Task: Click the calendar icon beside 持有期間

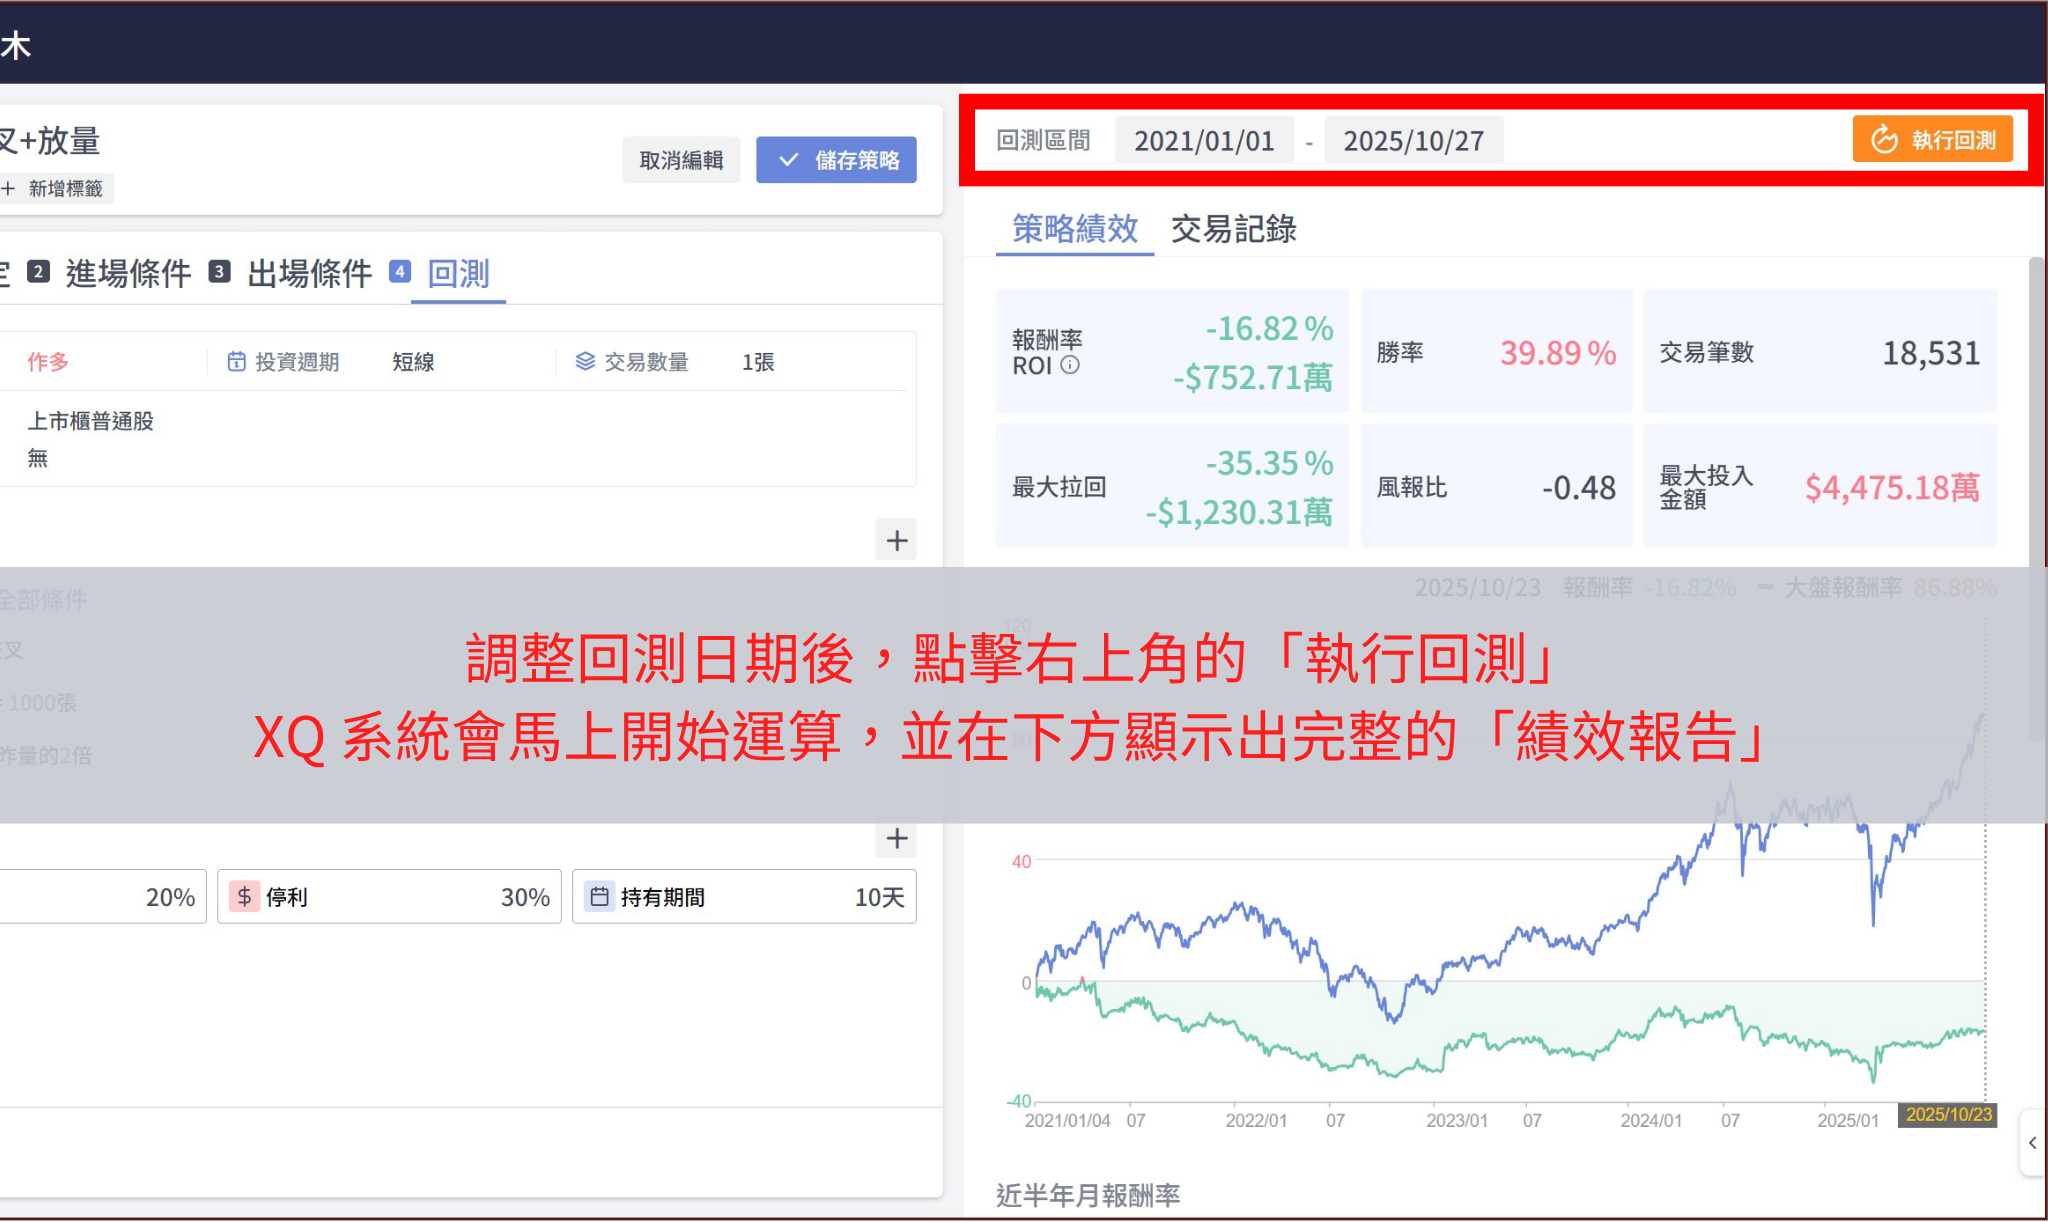Action: point(601,897)
